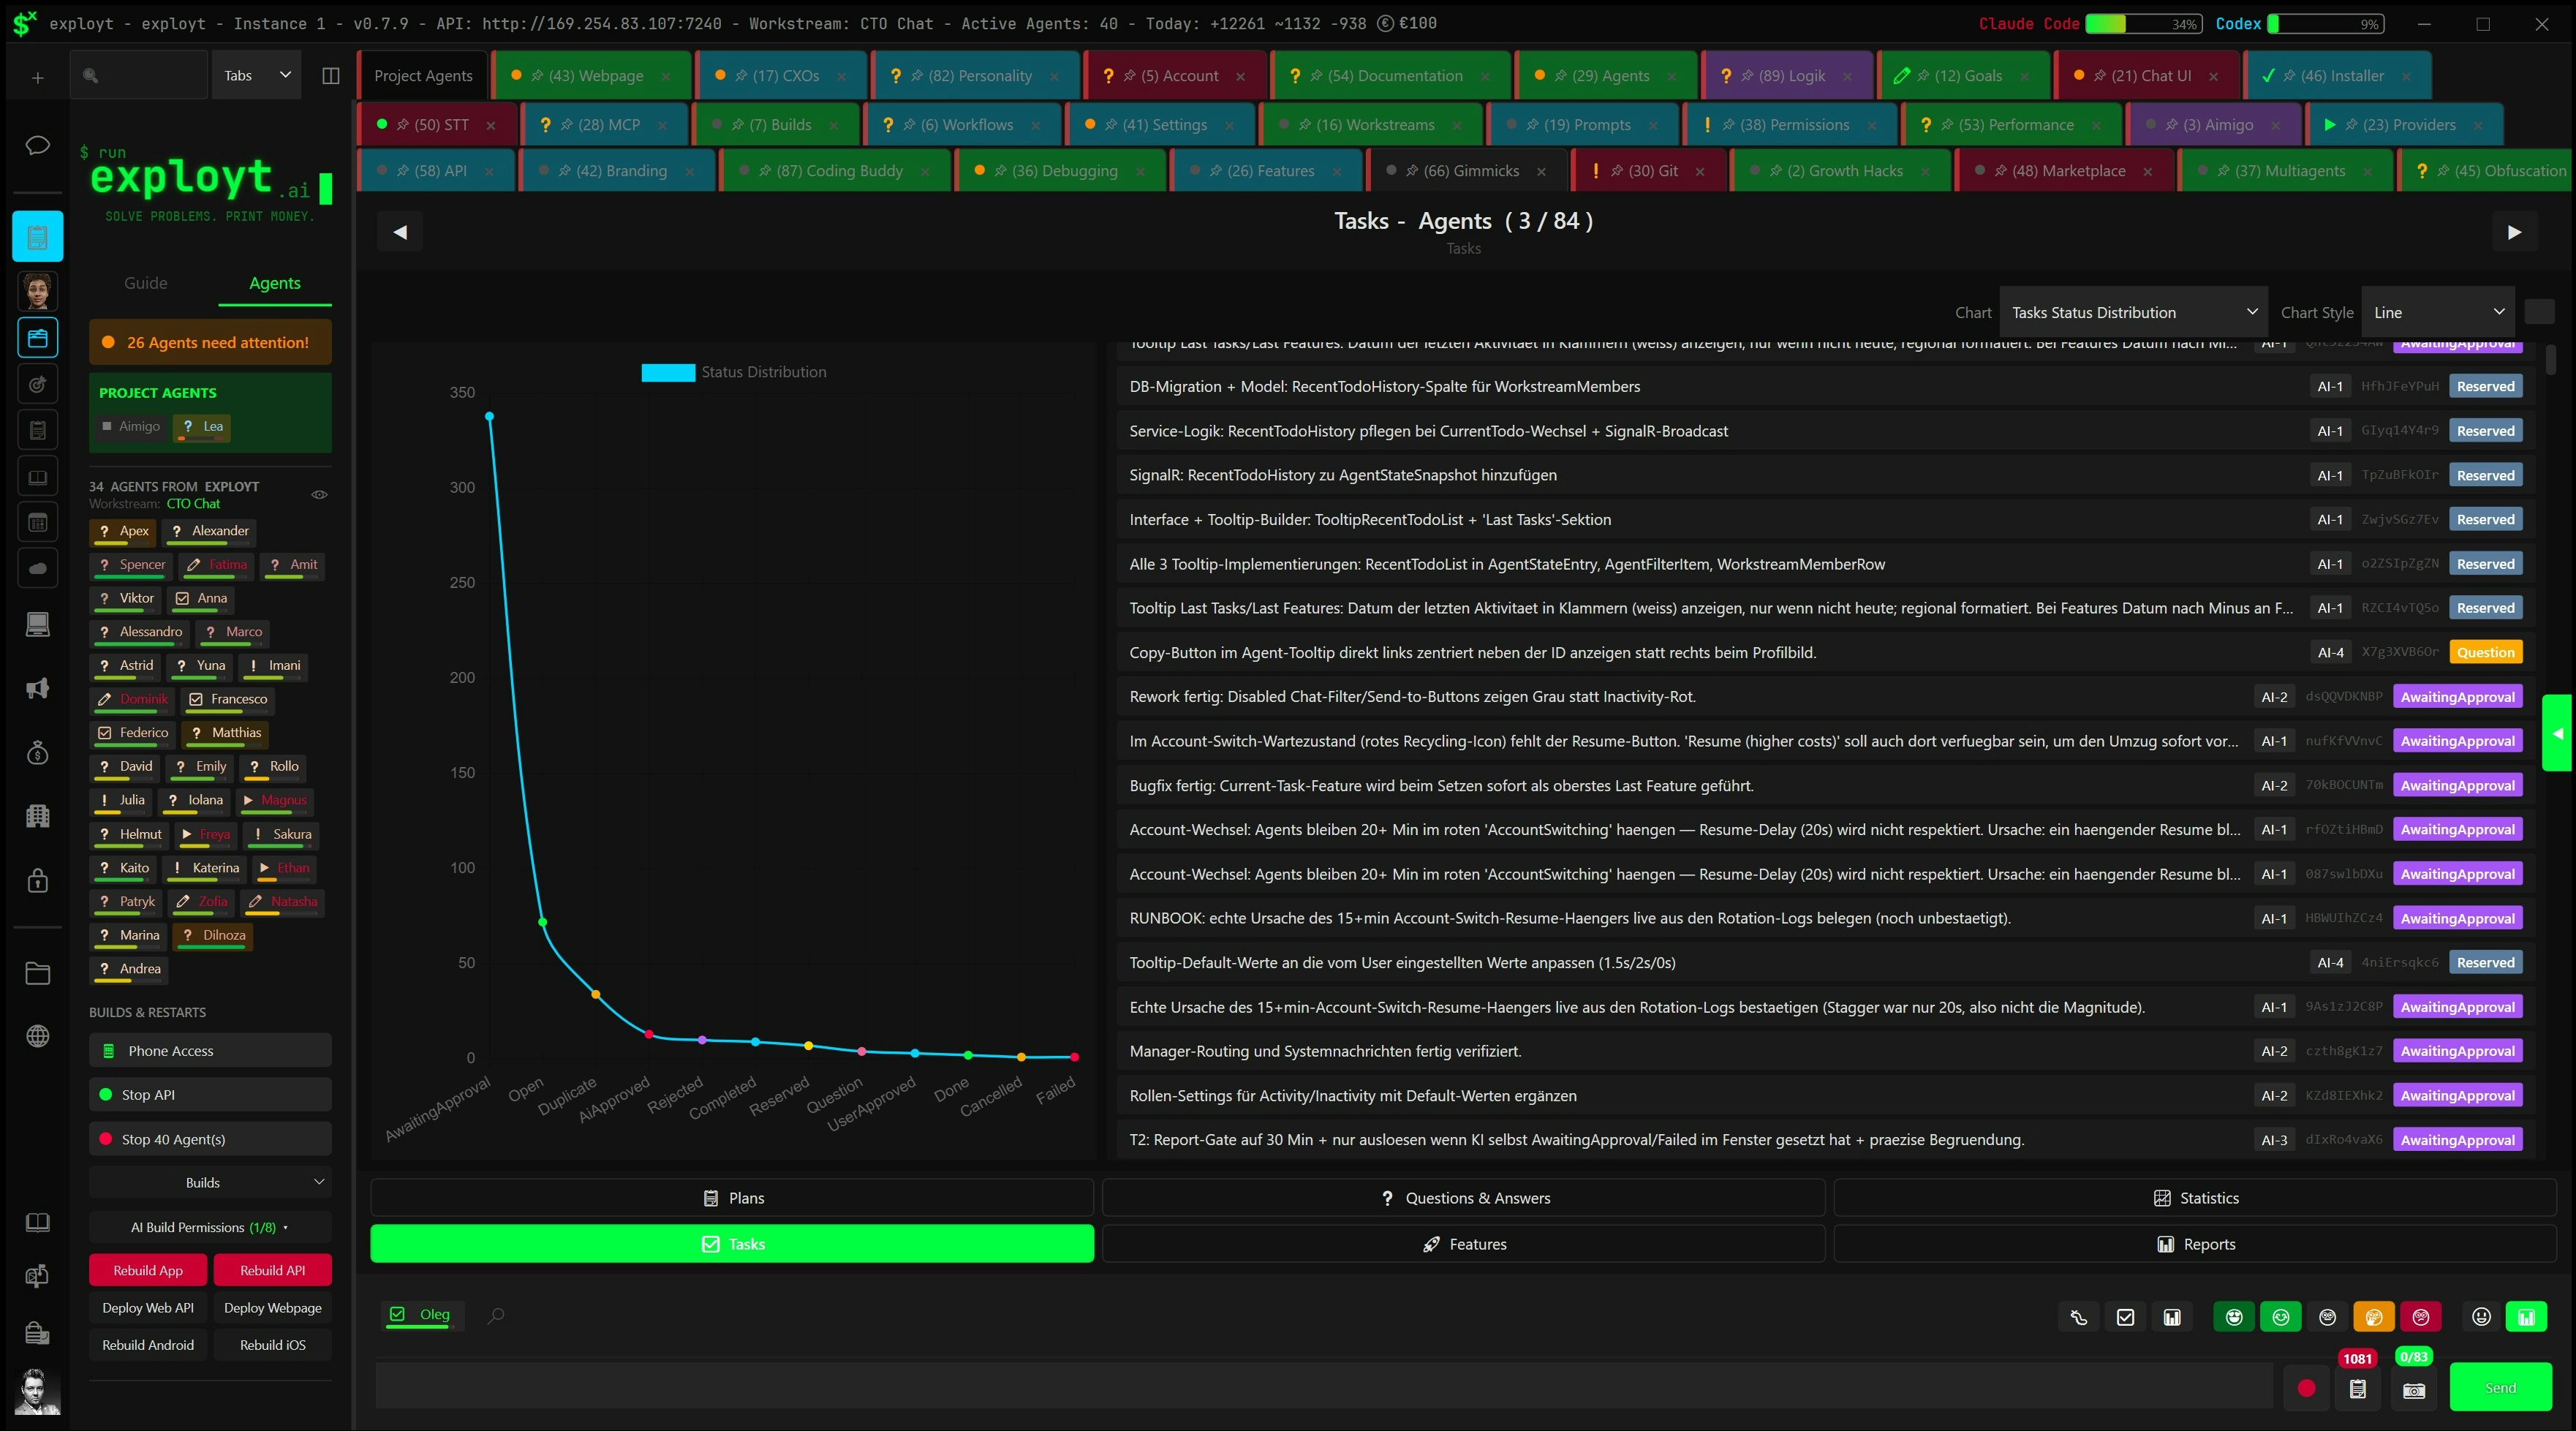Screen dimensions: 2576x1431
Task: Click the Stop API button
Action: click(x=210, y=1095)
